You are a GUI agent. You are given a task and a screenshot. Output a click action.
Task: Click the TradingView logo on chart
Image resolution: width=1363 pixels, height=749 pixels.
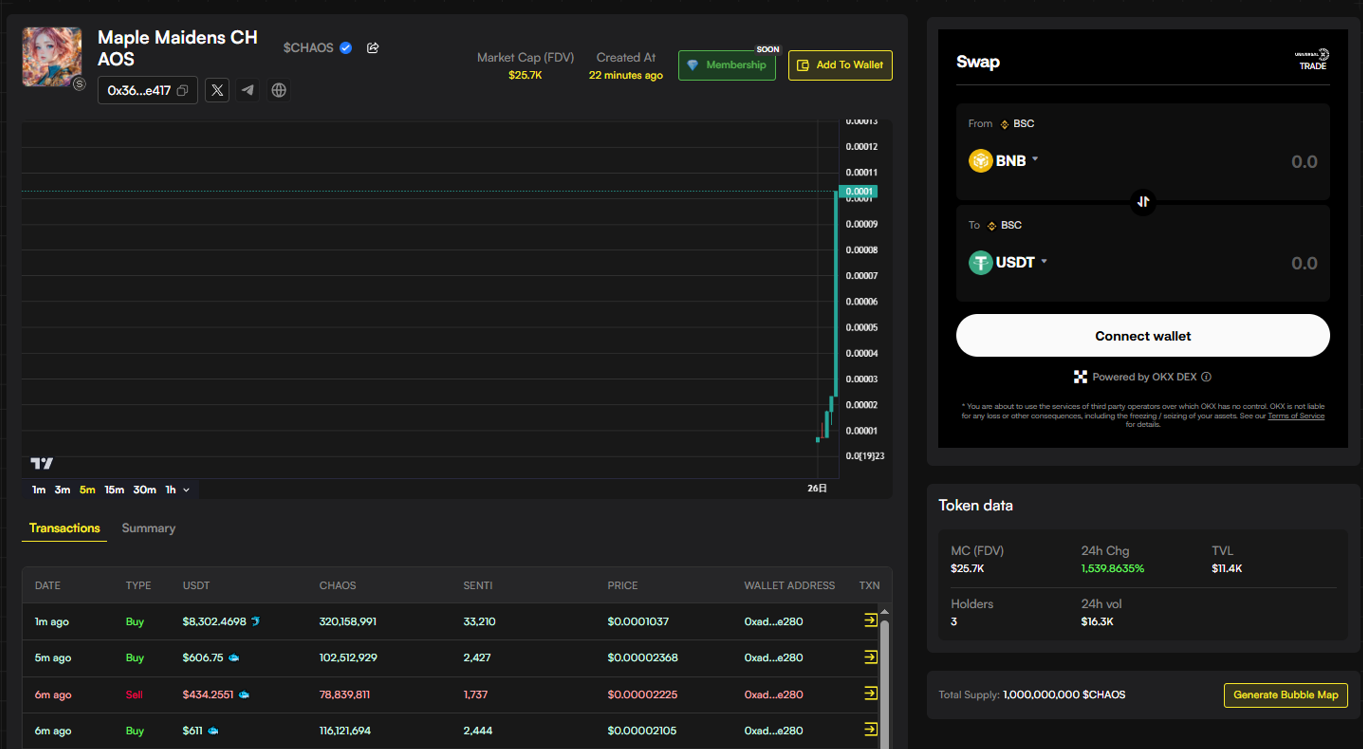pyautogui.click(x=42, y=463)
